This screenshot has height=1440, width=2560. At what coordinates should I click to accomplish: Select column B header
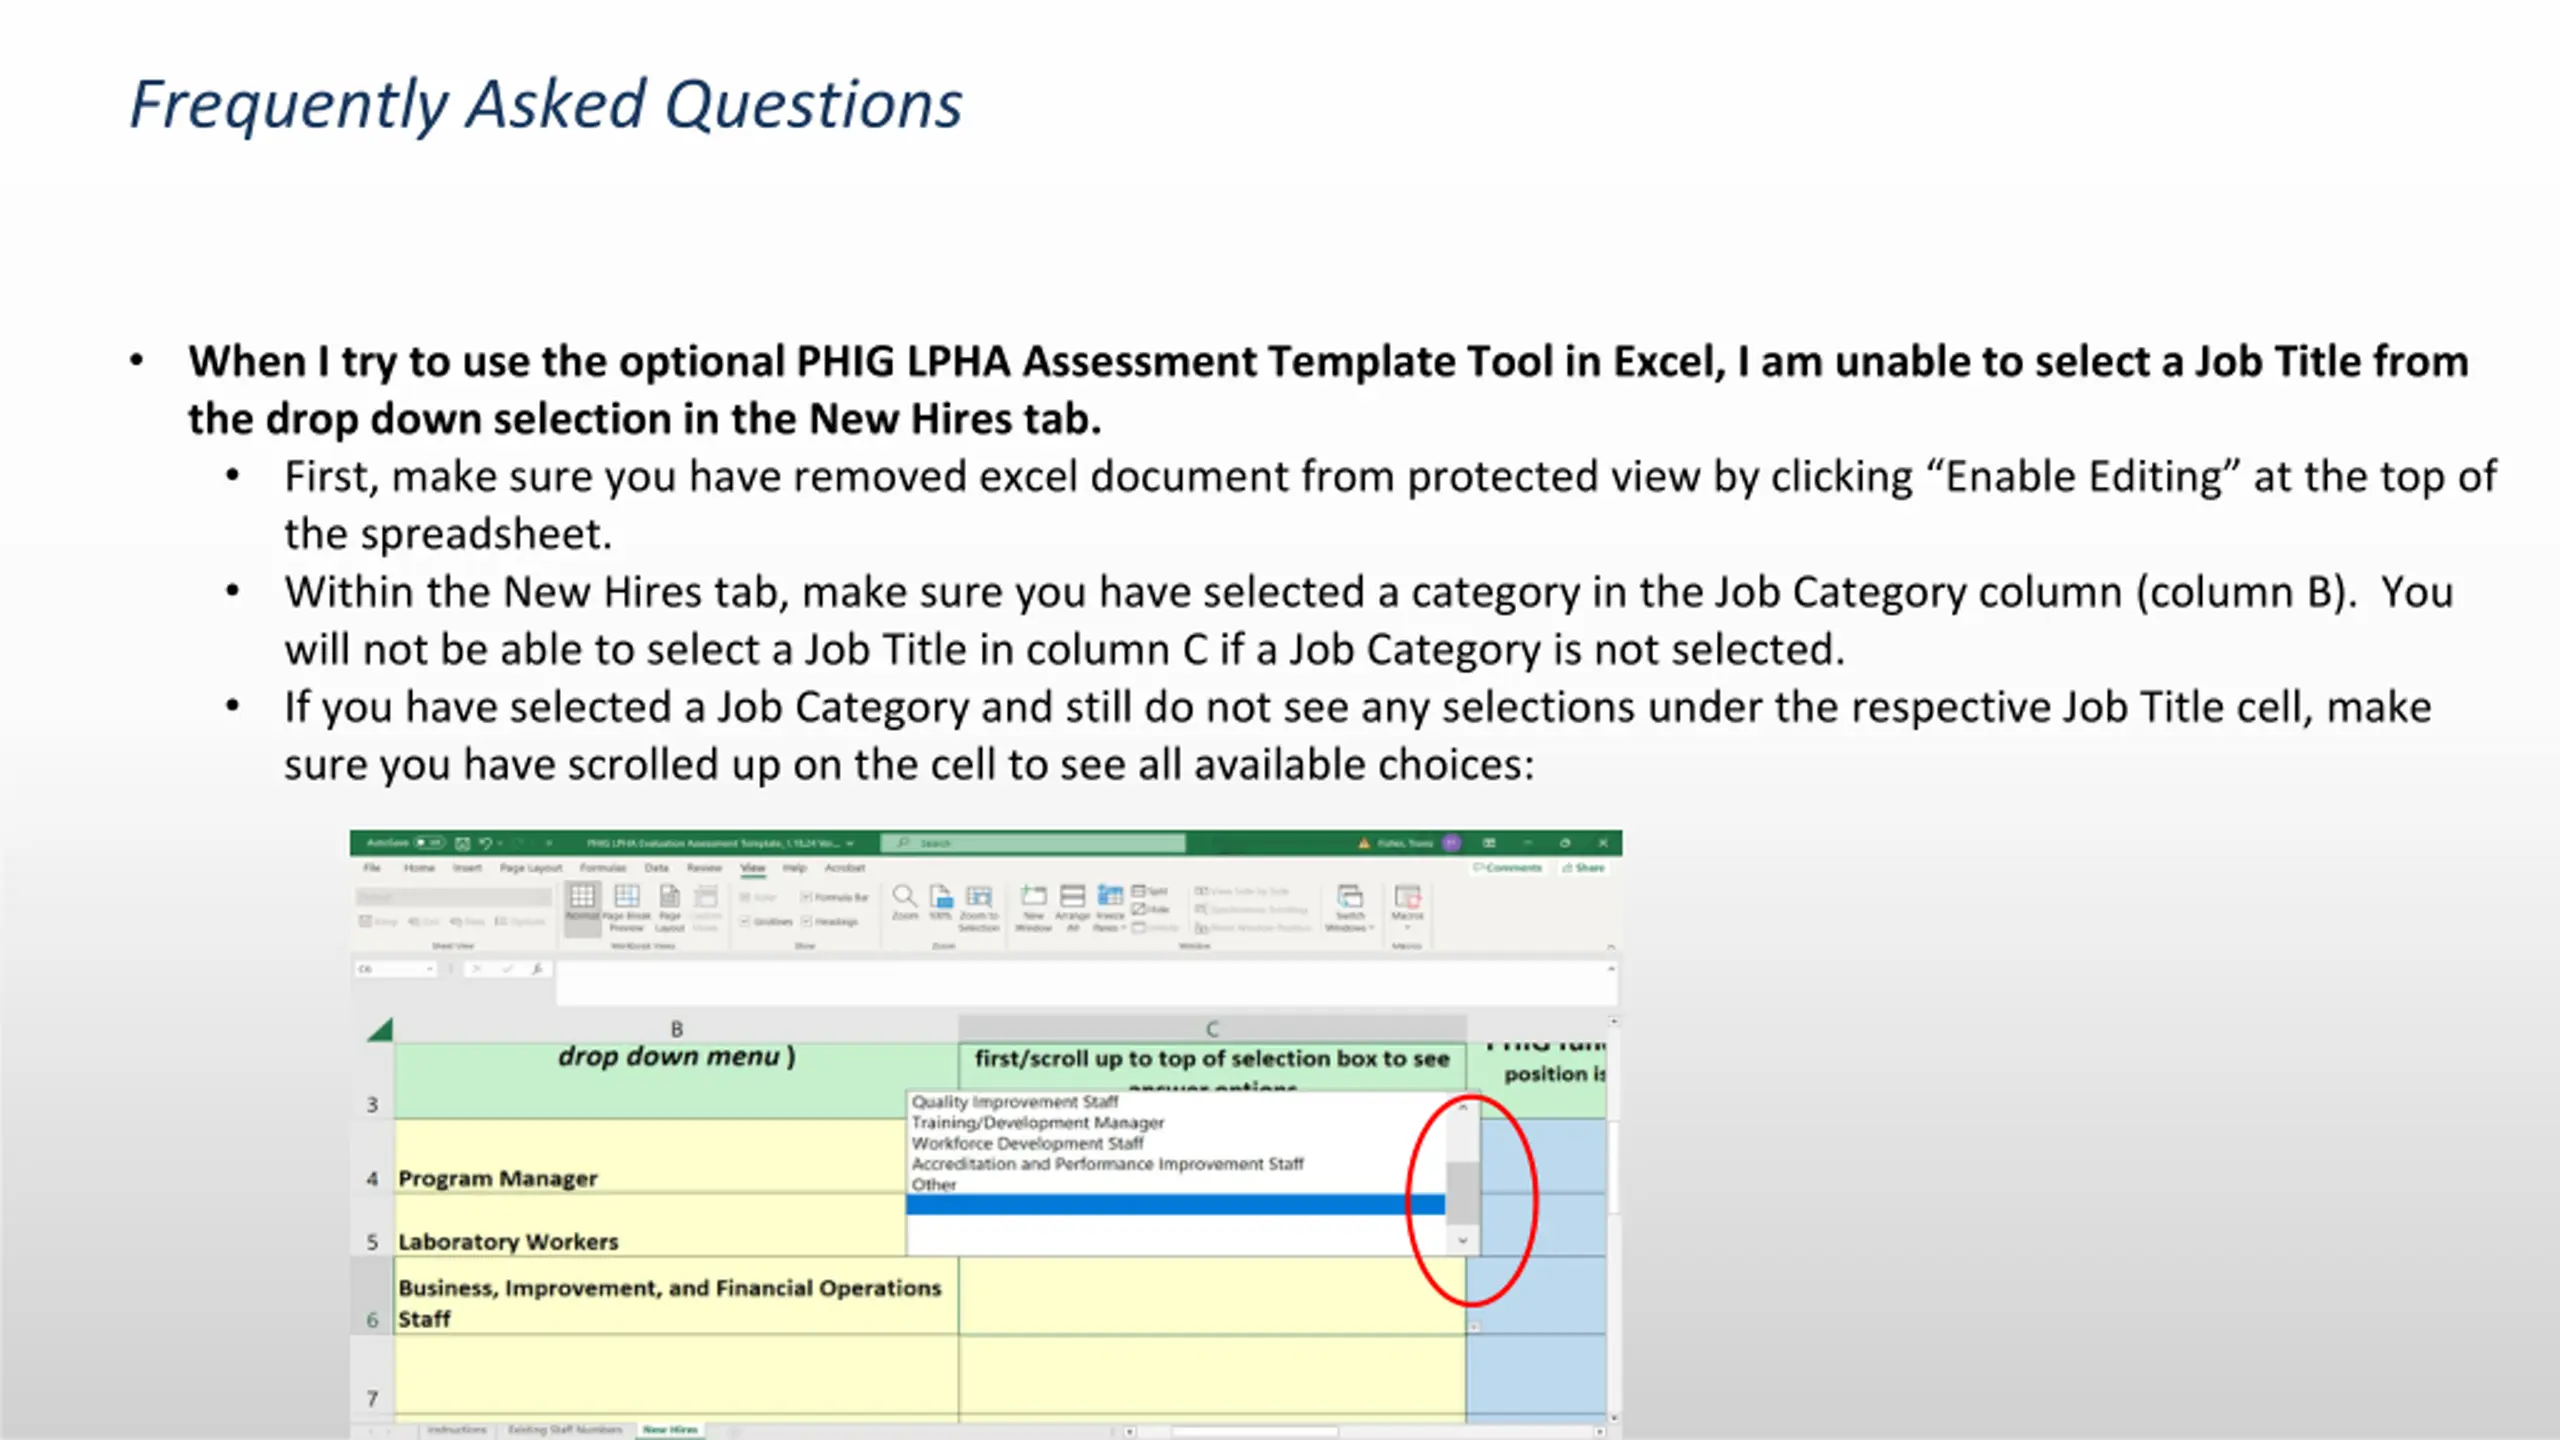point(677,1029)
